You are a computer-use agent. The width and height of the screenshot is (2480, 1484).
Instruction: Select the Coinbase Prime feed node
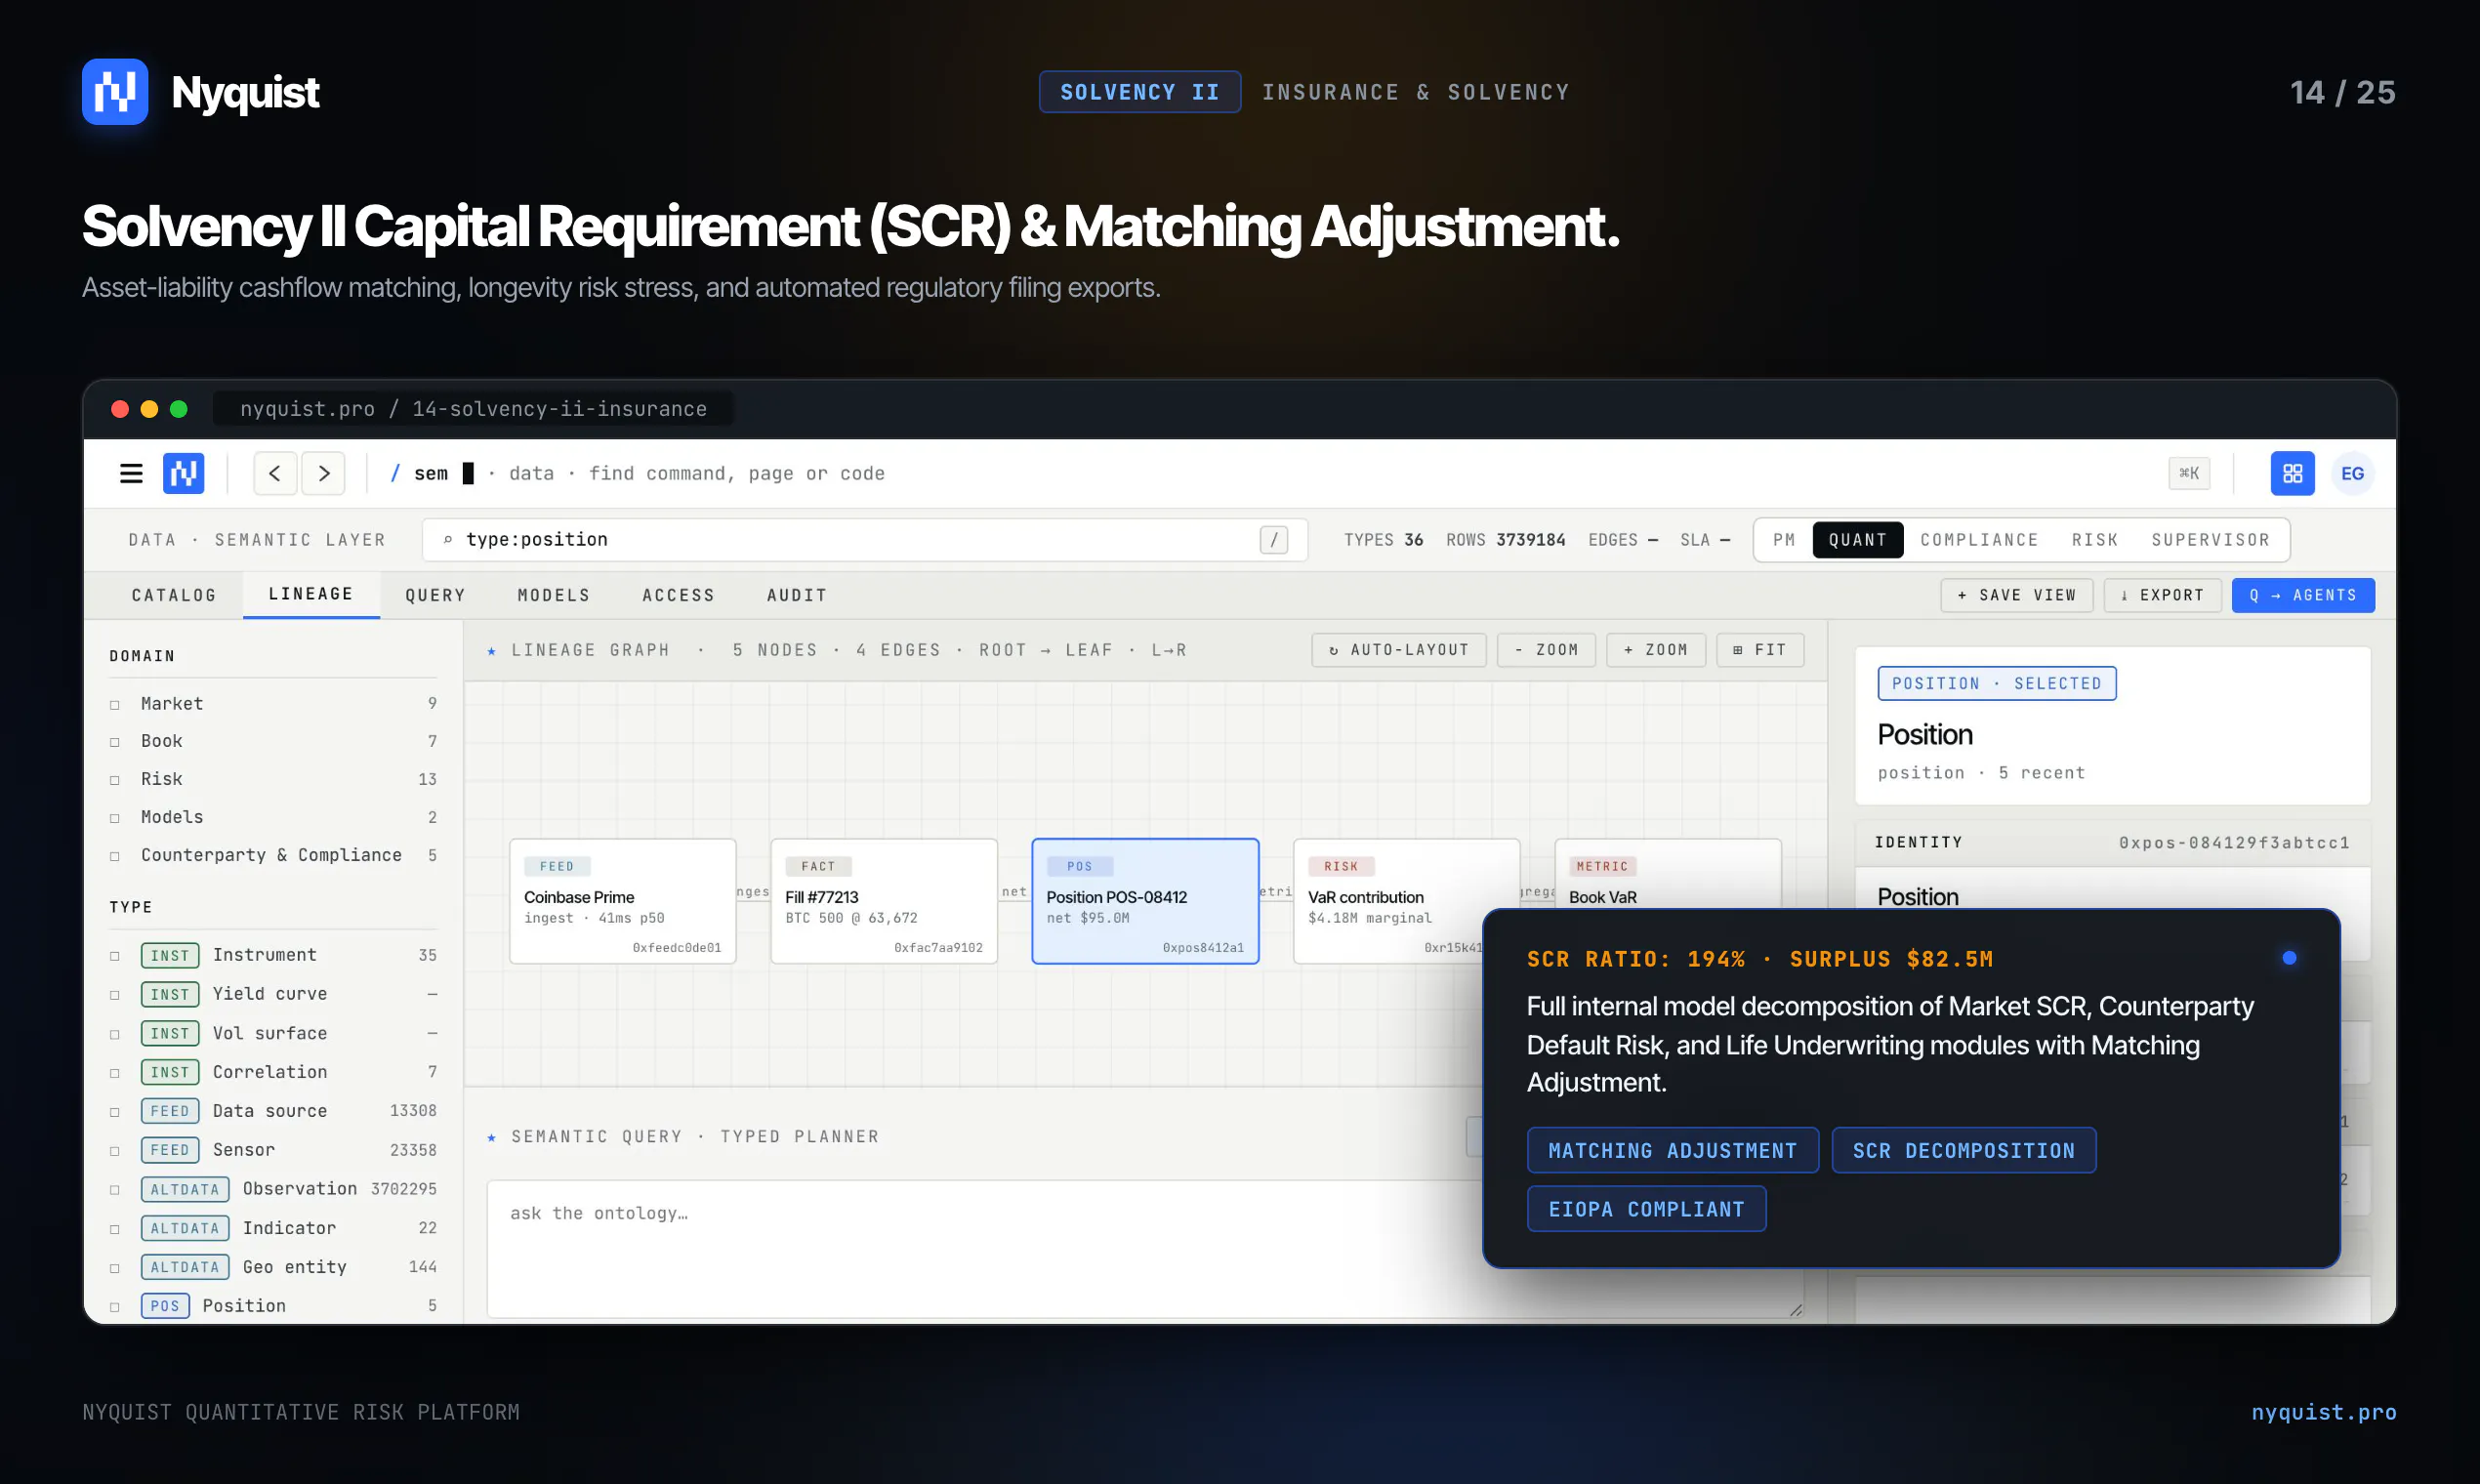(x=623, y=901)
